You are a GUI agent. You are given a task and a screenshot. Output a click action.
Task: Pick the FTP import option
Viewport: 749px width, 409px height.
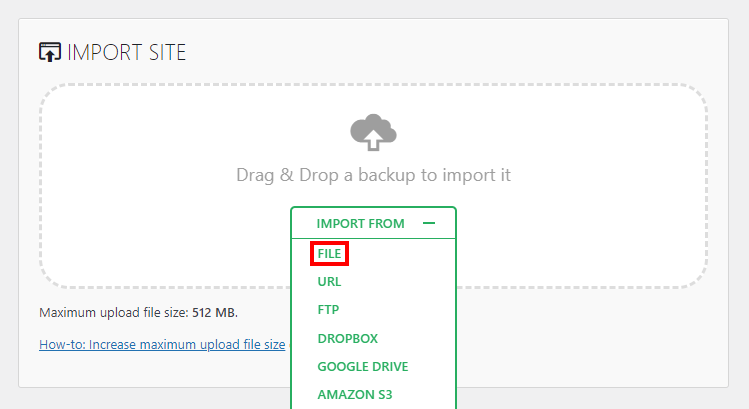click(329, 310)
